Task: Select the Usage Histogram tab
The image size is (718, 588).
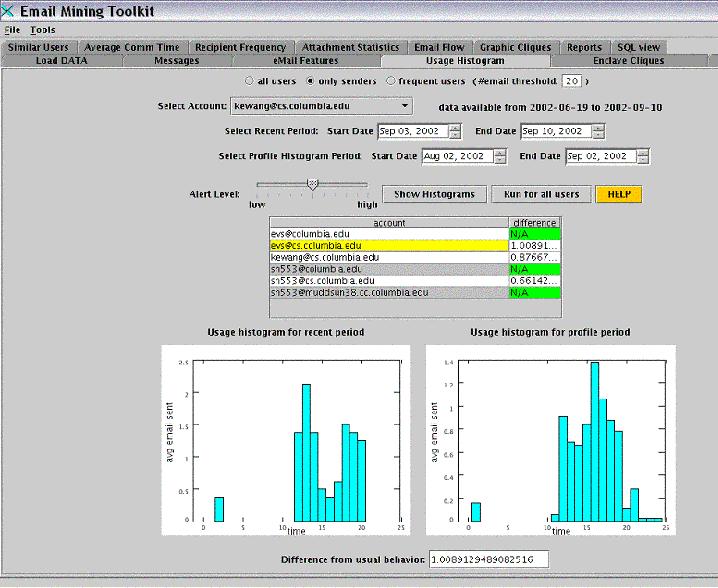Action: (x=465, y=60)
